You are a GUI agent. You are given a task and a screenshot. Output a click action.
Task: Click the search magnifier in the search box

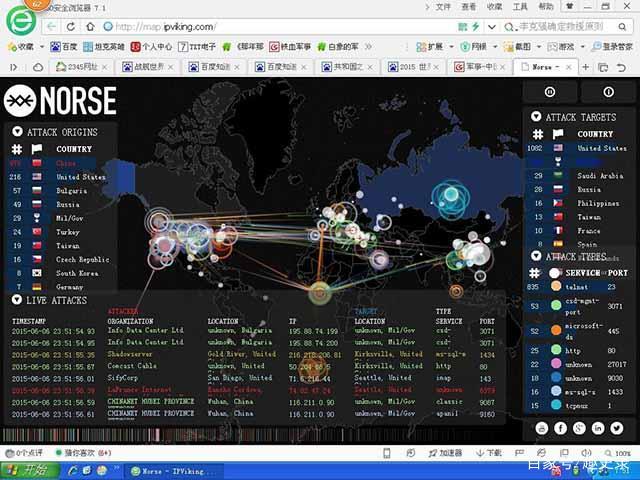pyautogui.click(x=622, y=27)
